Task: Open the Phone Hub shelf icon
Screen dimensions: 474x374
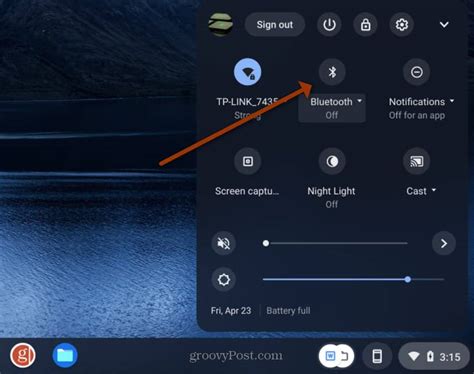Action: 377,356
